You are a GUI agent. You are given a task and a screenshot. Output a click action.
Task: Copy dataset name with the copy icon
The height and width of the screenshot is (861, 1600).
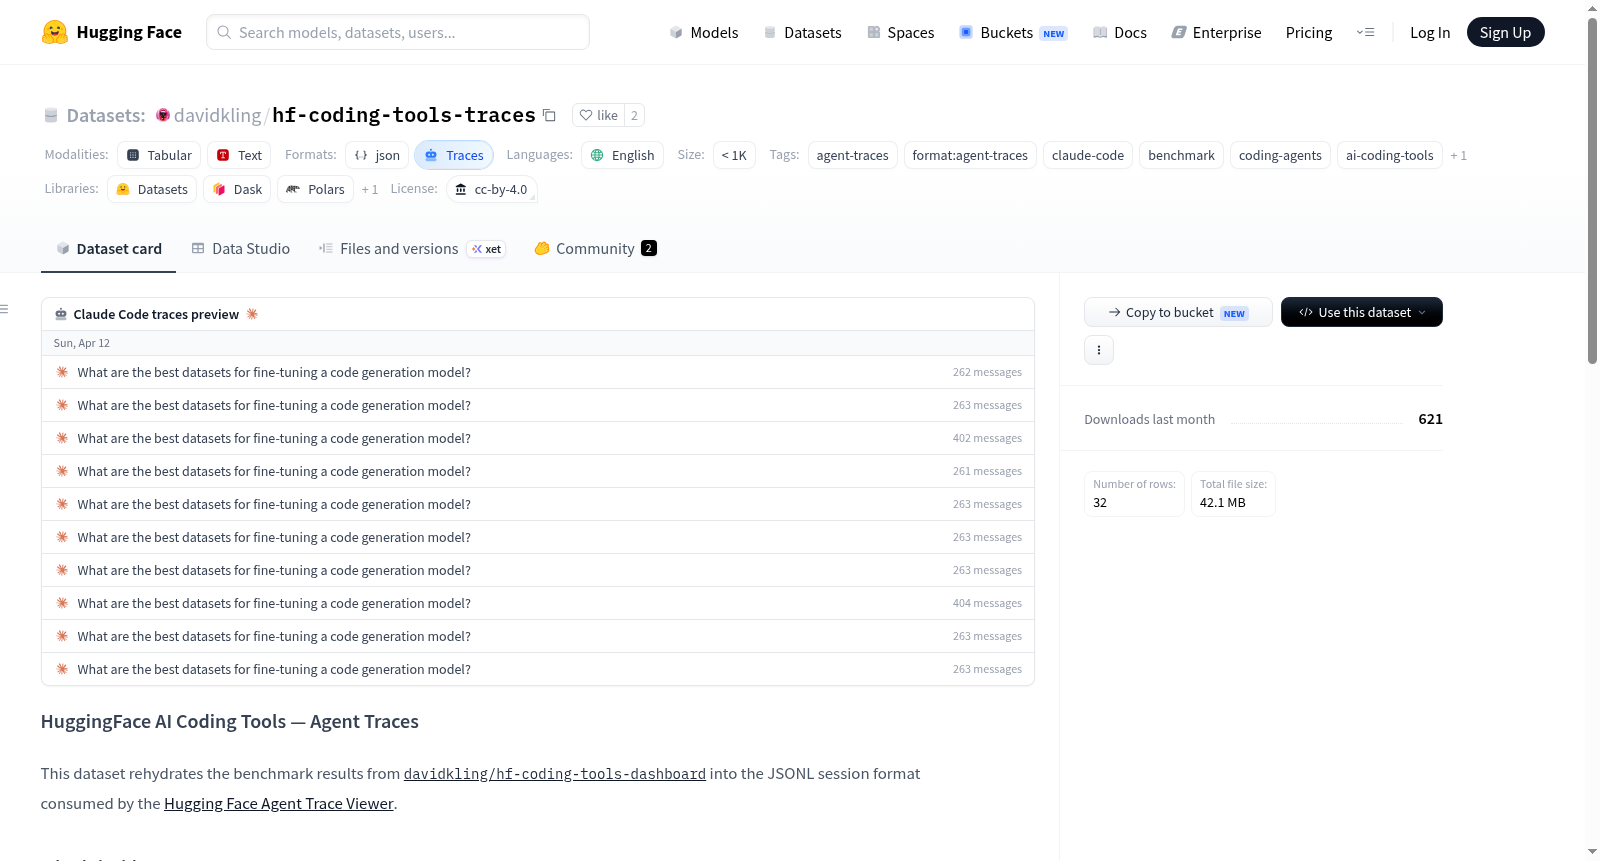549,115
